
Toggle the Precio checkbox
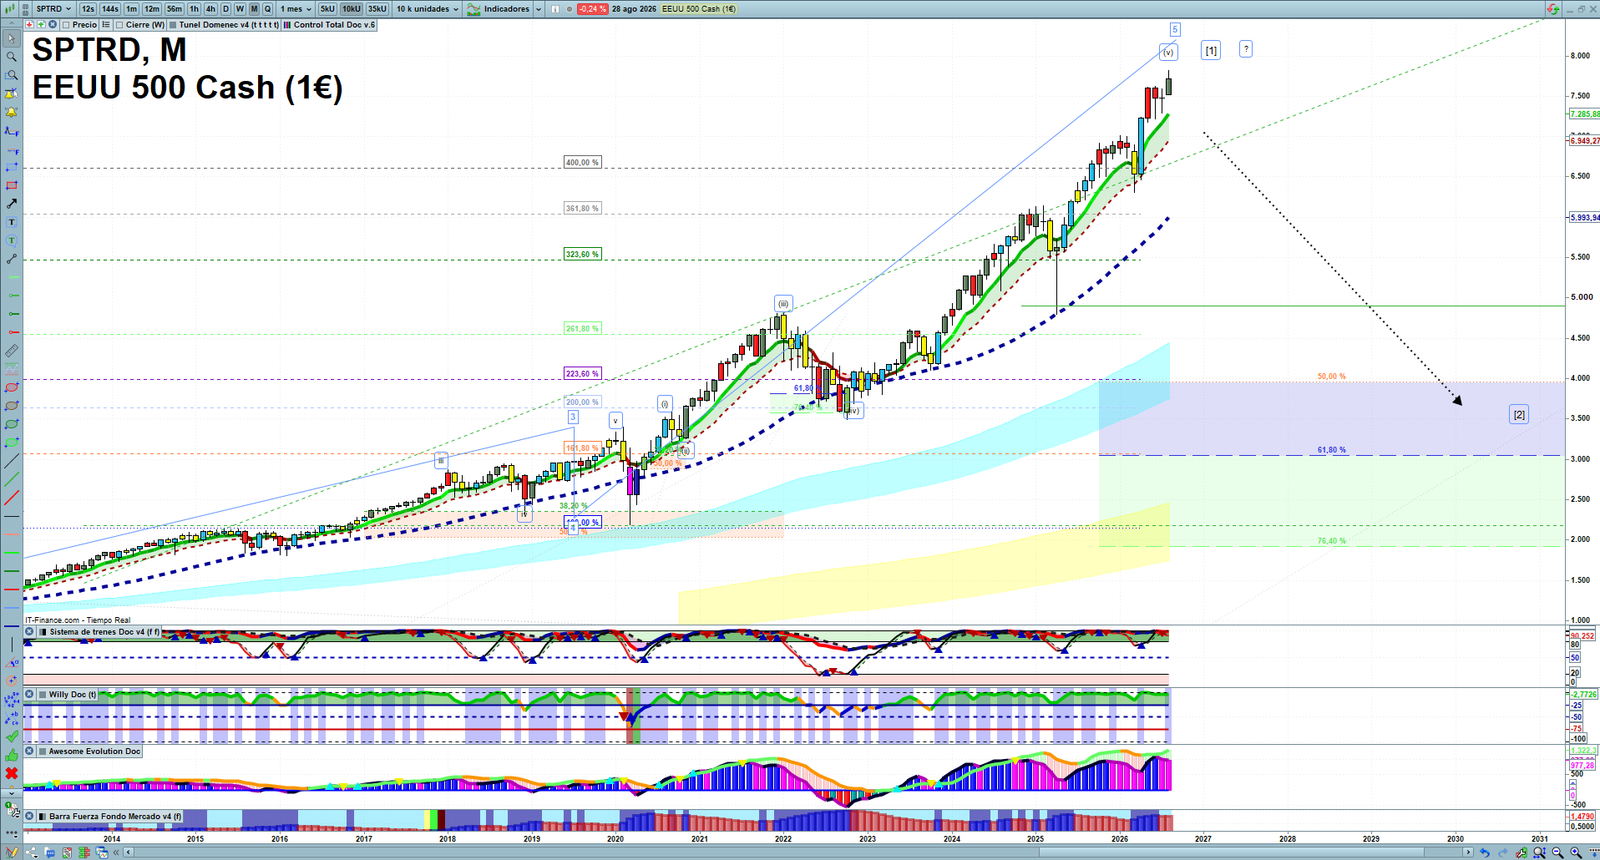click(x=66, y=25)
